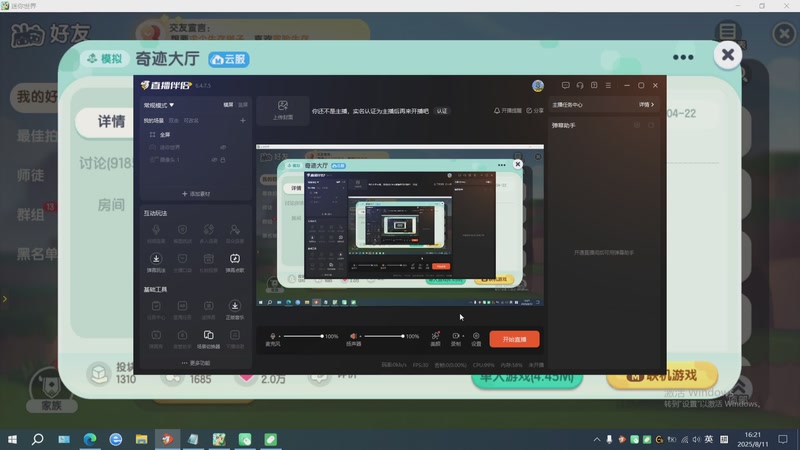
Task: Switch to the 我的场景 tab
Action: (154, 121)
